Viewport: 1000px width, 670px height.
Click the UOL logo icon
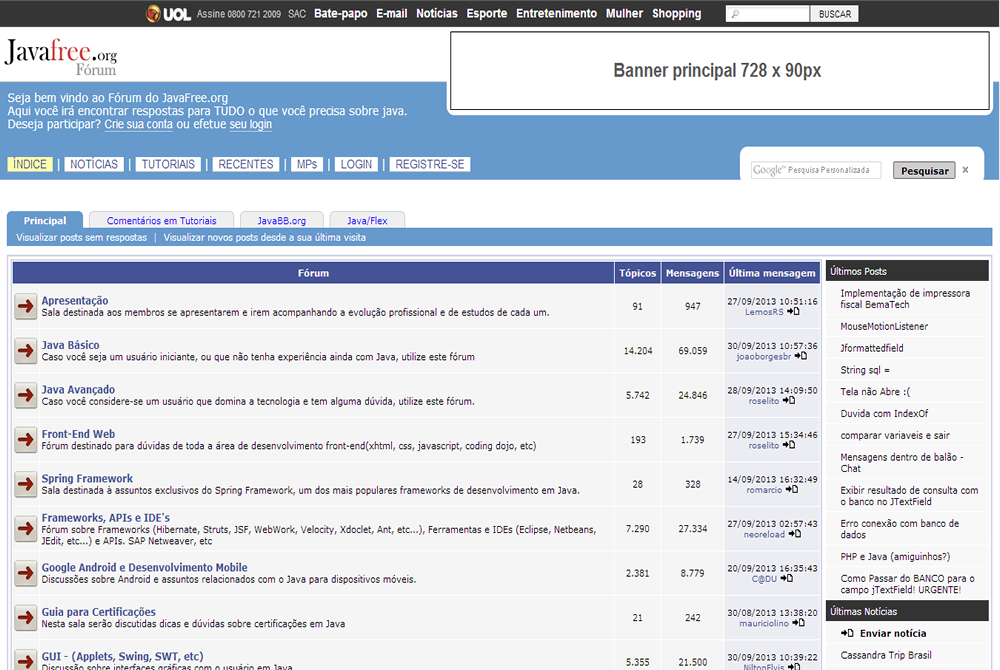tap(168, 13)
